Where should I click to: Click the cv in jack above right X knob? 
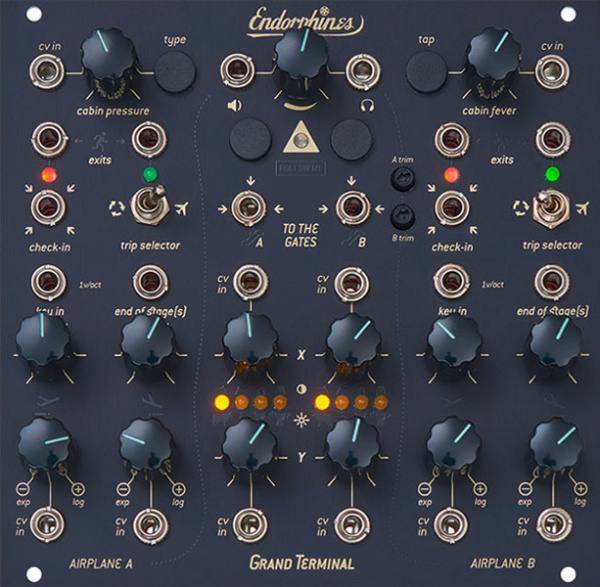pos(351,284)
